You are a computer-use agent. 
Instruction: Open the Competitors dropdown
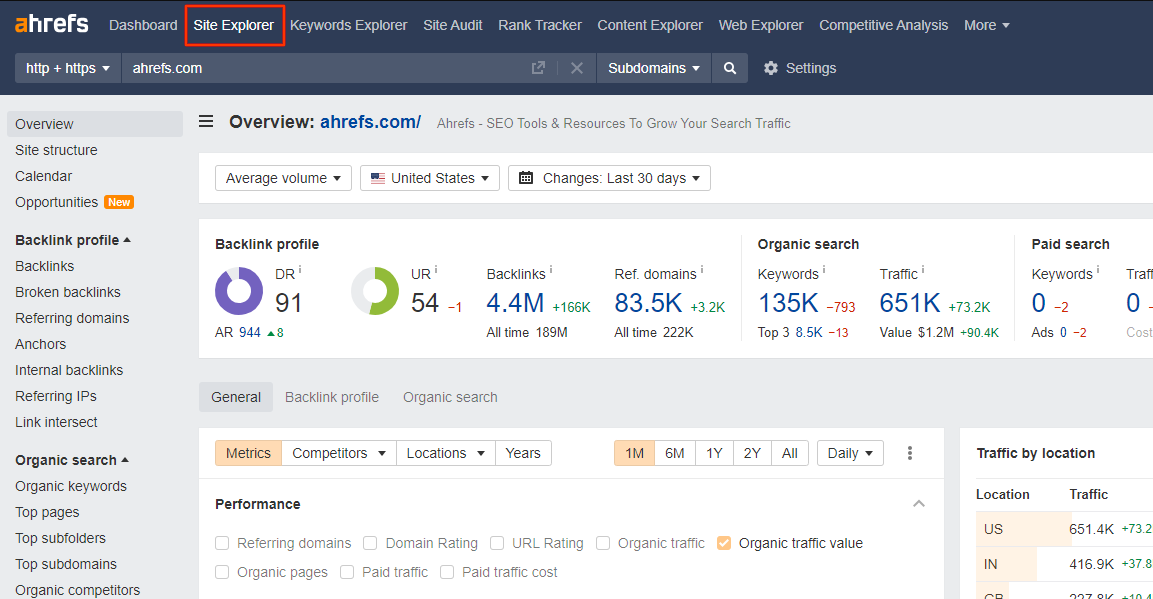click(339, 453)
